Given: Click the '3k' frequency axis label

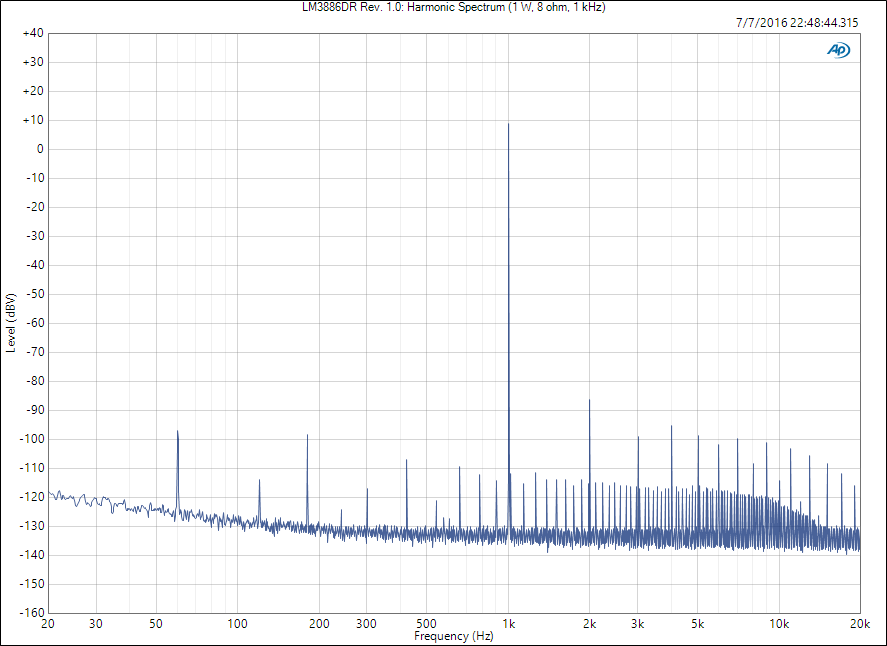Looking at the screenshot, I should (x=638, y=624).
